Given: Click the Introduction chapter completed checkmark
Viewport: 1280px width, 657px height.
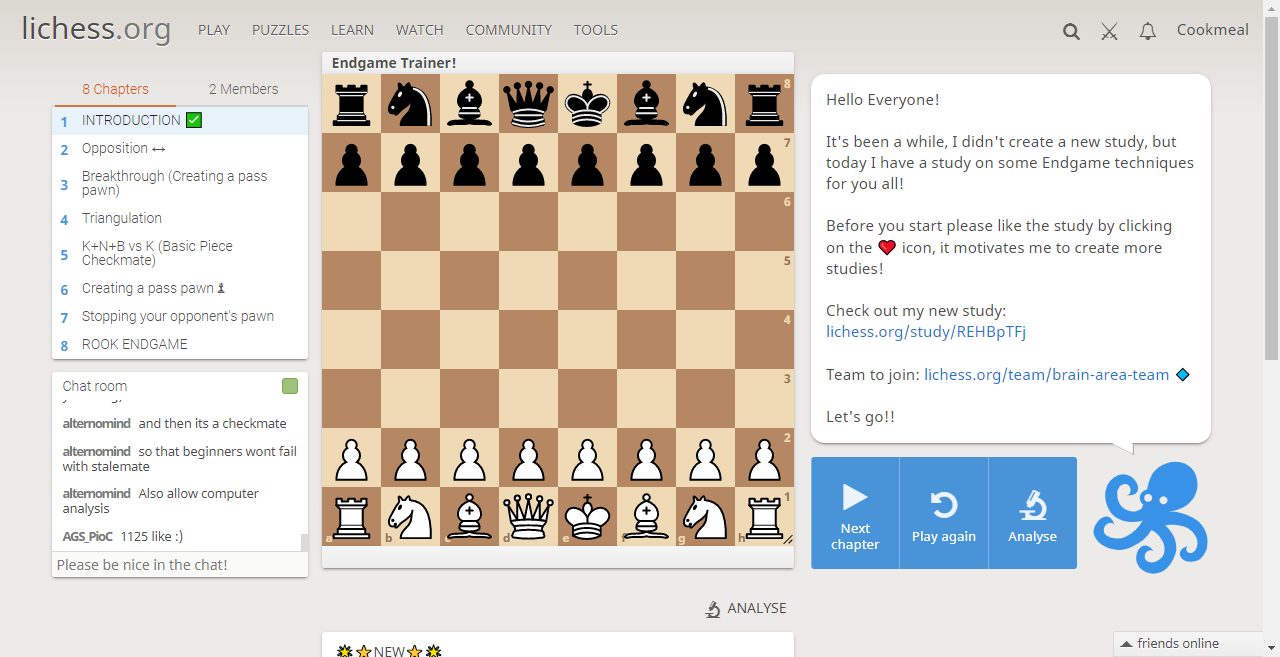Looking at the screenshot, I should tap(194, 120).
